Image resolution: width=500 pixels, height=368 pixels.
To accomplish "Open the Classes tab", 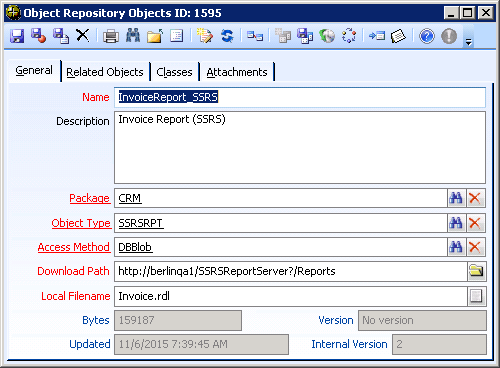I will 174,72.
